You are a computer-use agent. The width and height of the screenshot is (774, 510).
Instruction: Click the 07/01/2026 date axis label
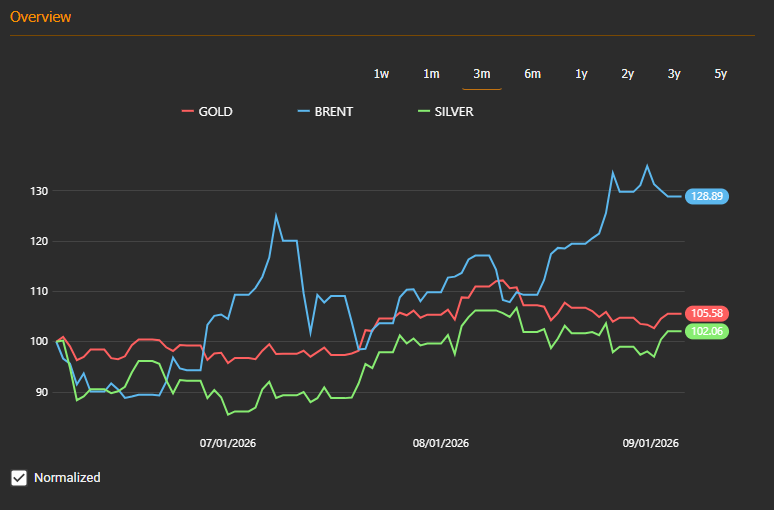(x=228, y=443)
